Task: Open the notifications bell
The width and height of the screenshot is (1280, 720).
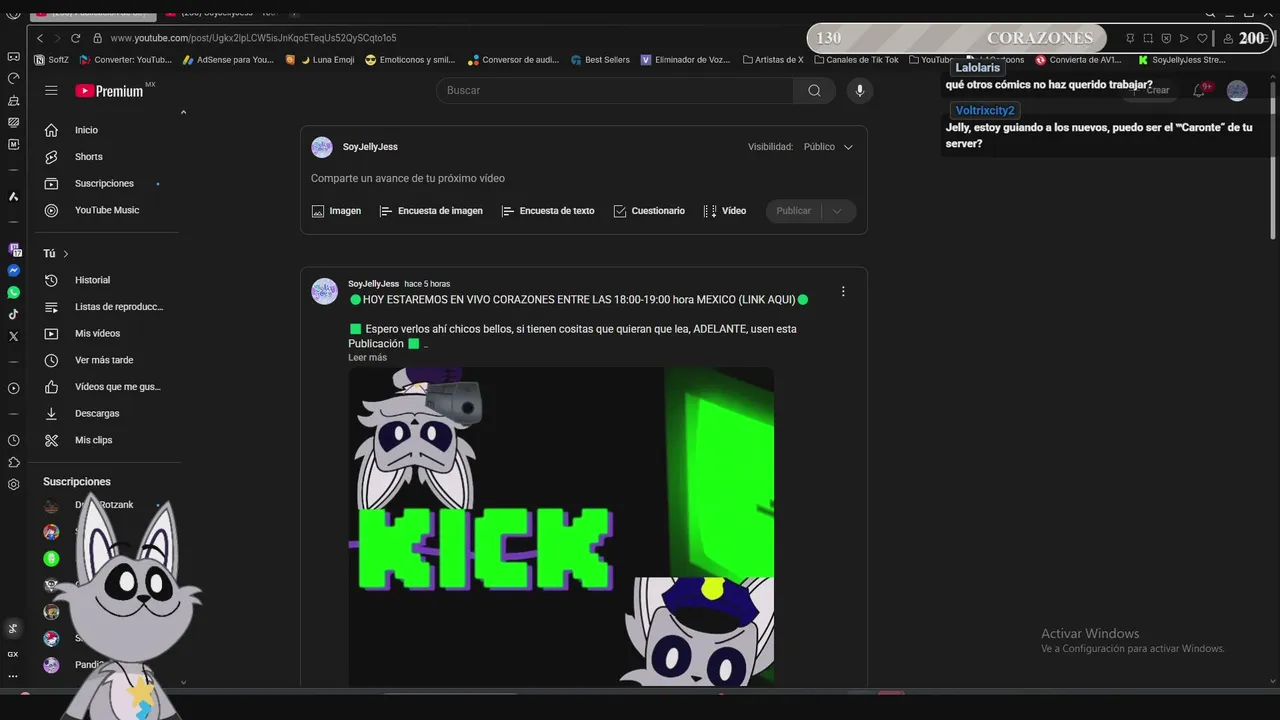Action: pos(1199,90)
